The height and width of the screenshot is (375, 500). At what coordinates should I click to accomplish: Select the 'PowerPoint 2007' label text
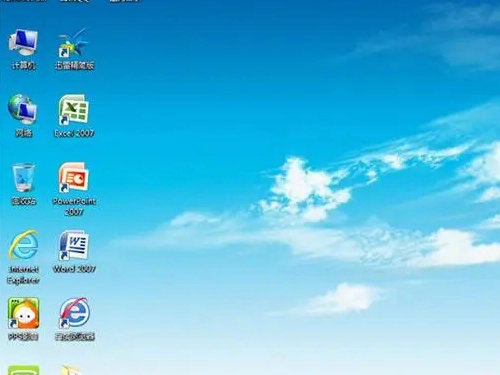coord(74,206)
